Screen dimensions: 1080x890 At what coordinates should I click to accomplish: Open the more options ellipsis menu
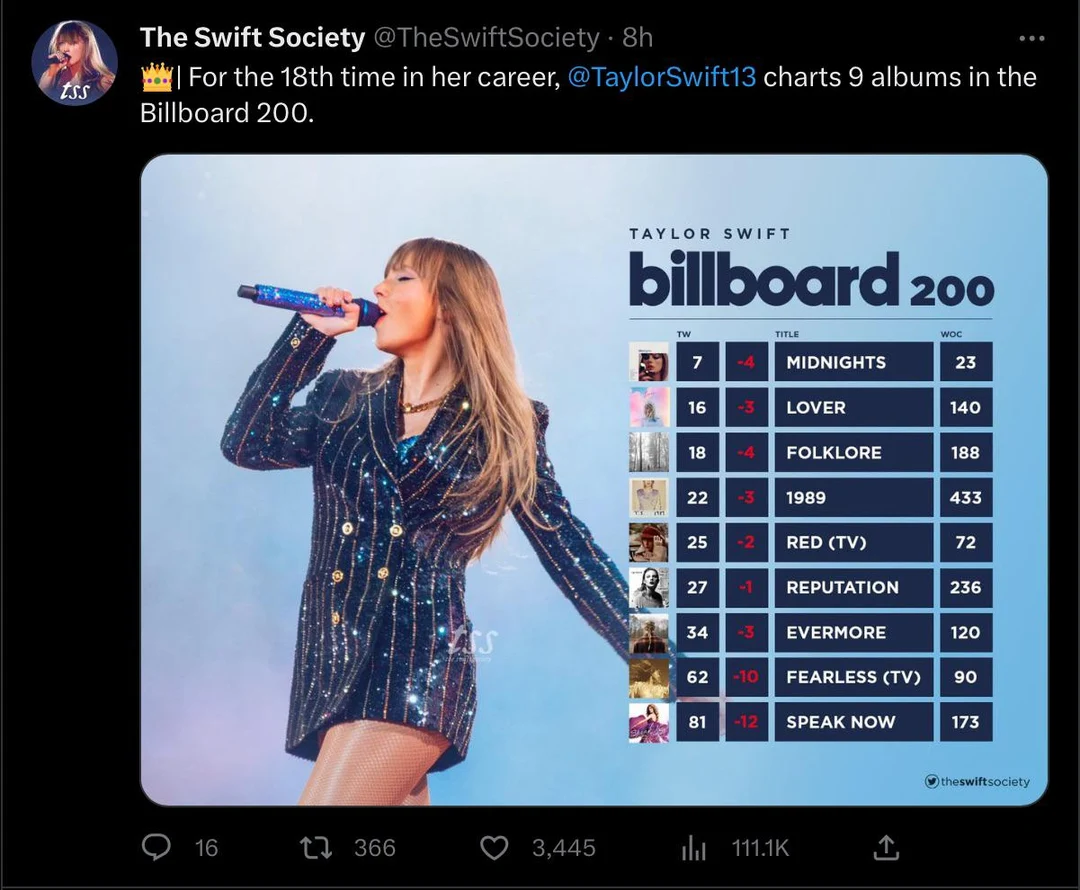[x=1030, y=38]
